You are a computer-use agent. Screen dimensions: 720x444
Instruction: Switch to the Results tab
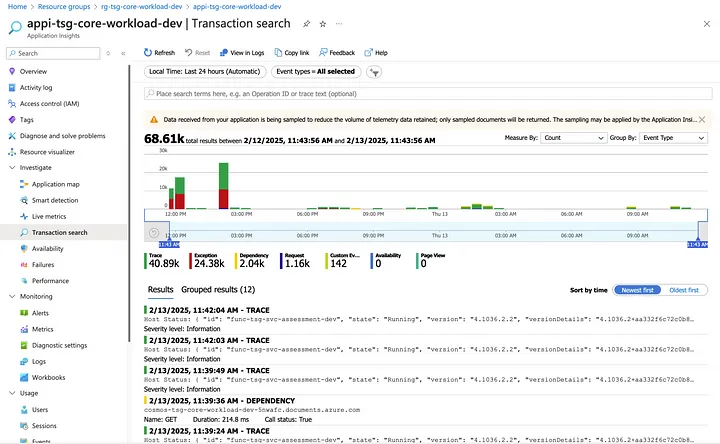click(x=160, y=290)
